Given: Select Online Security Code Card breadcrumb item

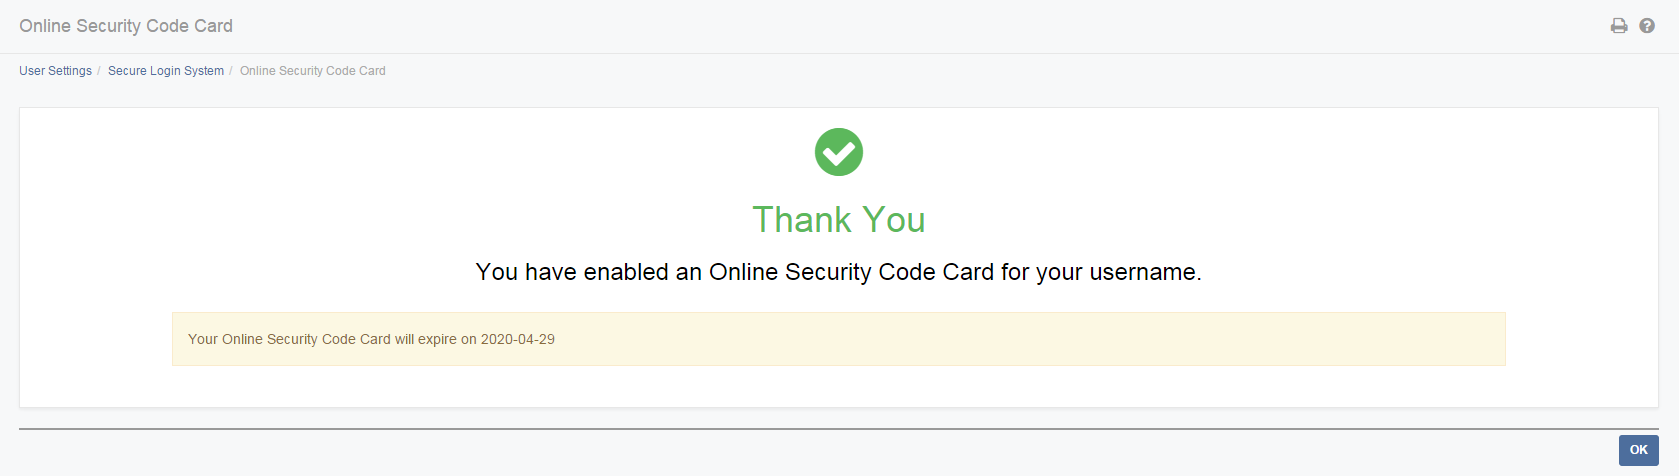Looking at the screenshot, I should 313,71.
